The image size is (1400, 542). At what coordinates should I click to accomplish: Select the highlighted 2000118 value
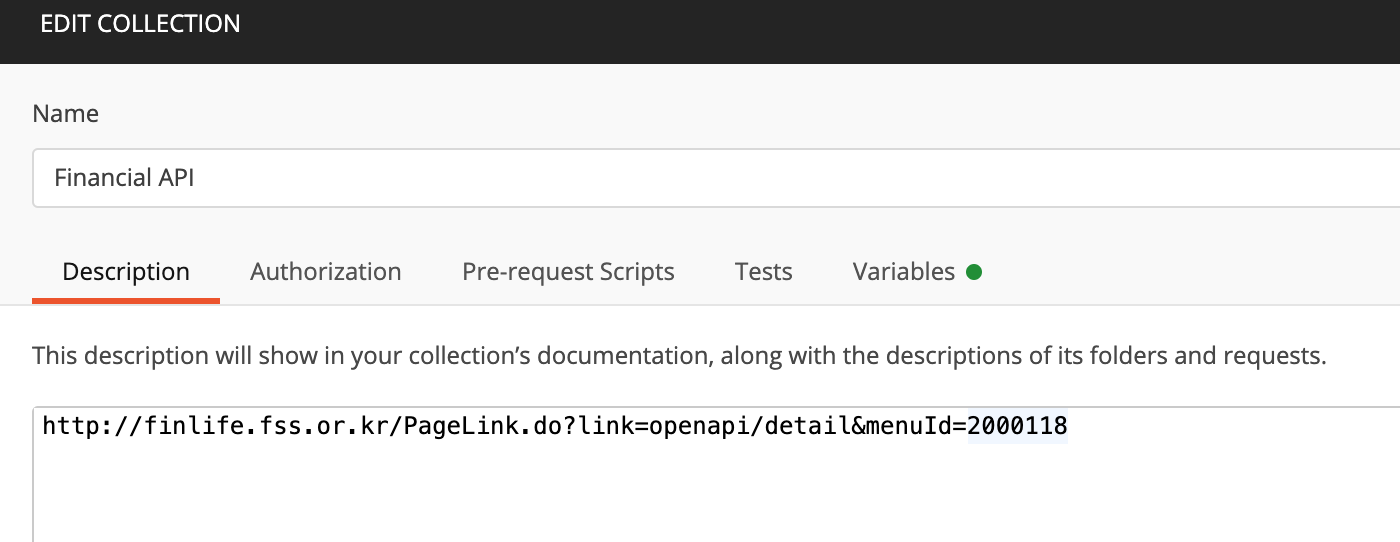(1018, 427)
